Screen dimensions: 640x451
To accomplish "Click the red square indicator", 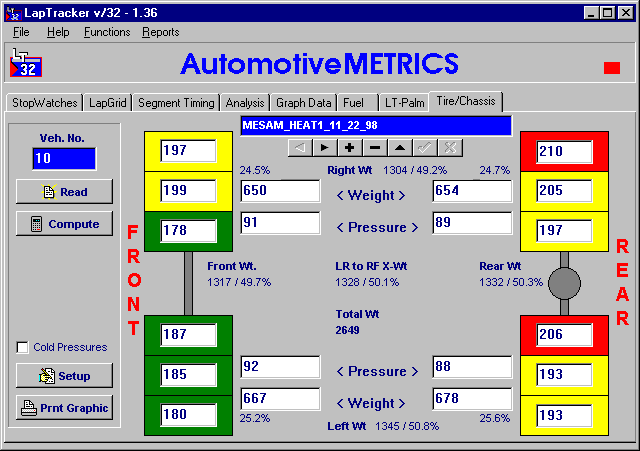I will [x=612, y=68].
